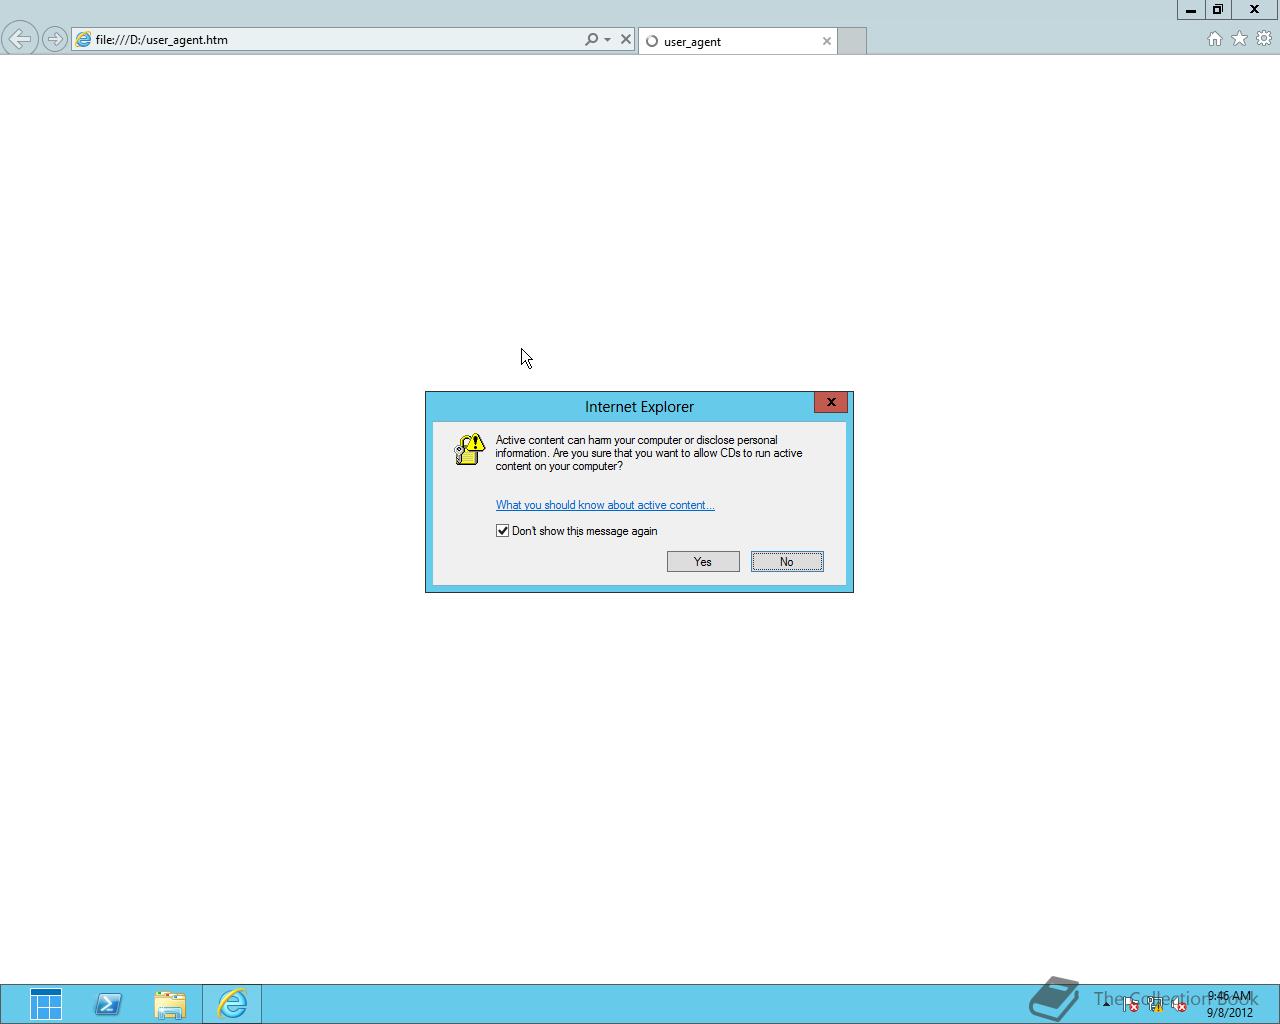The image size is (1280, 1024).
Task: Click the address bar search magnifier icon
Action: 591,40
